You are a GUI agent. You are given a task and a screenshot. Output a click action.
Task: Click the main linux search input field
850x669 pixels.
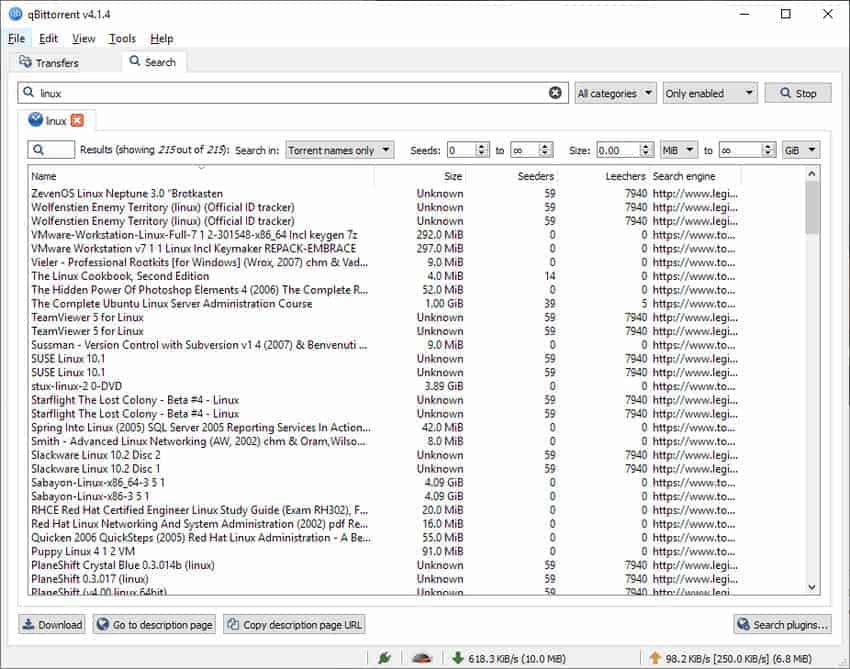coord(293,93)
